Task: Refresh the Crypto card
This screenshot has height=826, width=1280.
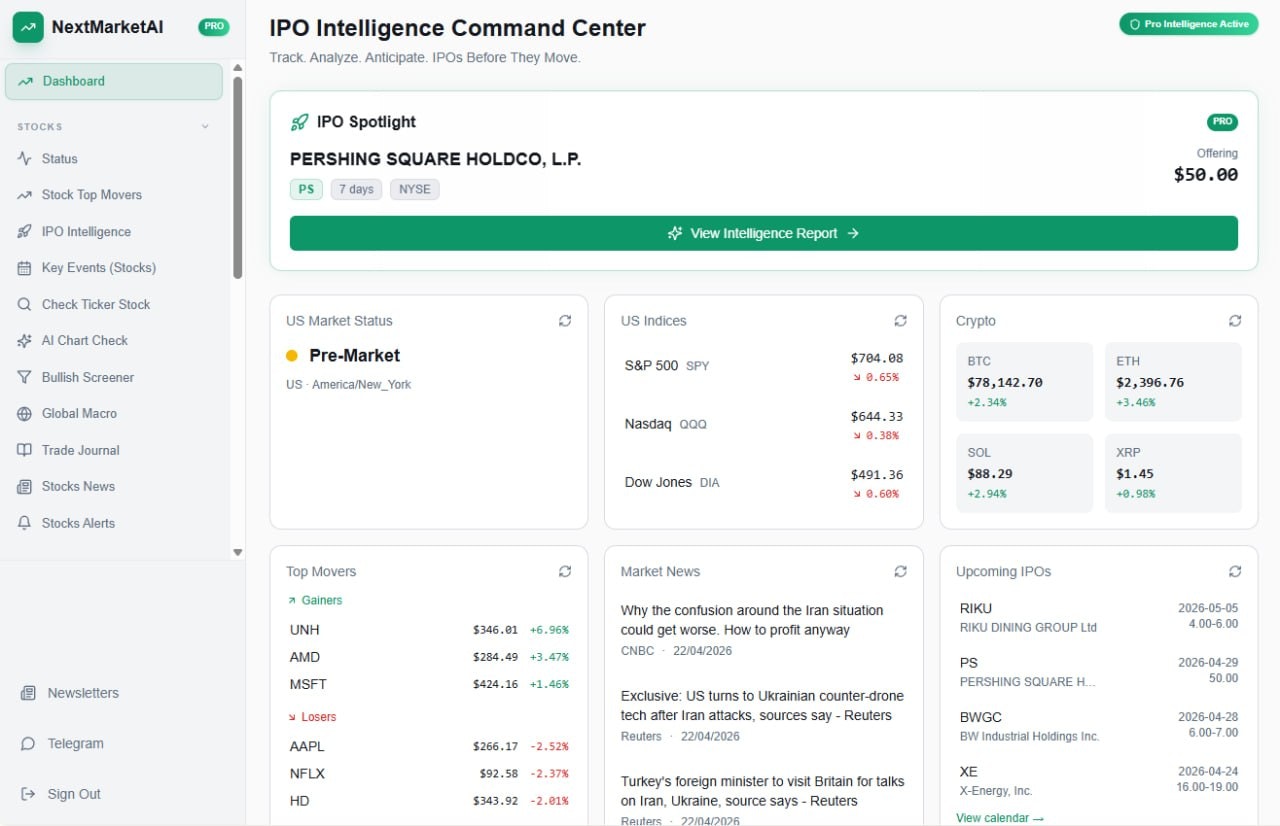Action: [x=1235, y=321]
